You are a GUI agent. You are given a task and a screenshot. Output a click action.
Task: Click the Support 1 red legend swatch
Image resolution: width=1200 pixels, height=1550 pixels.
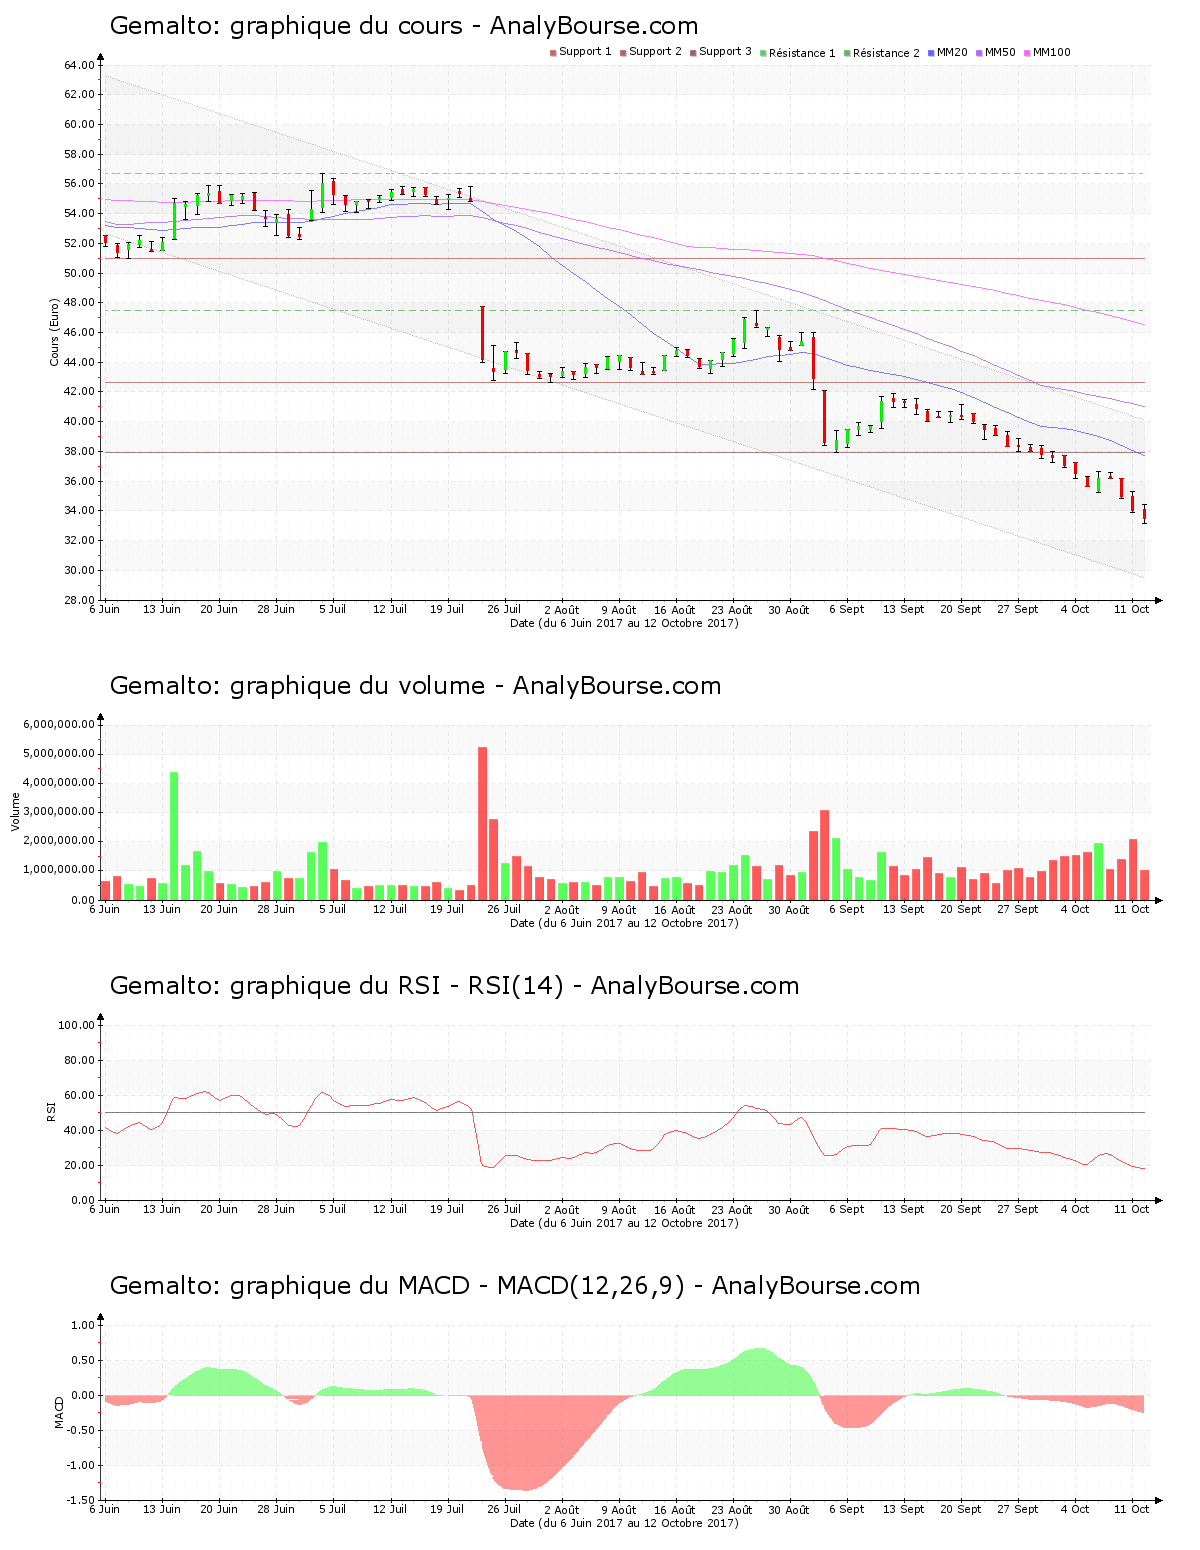(553, 53)
